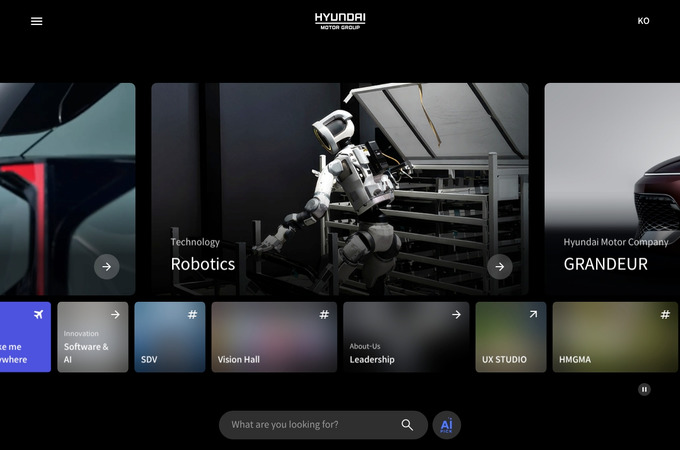Viewport: 680px width, 450px height.
Task: Click the hashtag icon on SDV tile
Action: coord(193,314)
